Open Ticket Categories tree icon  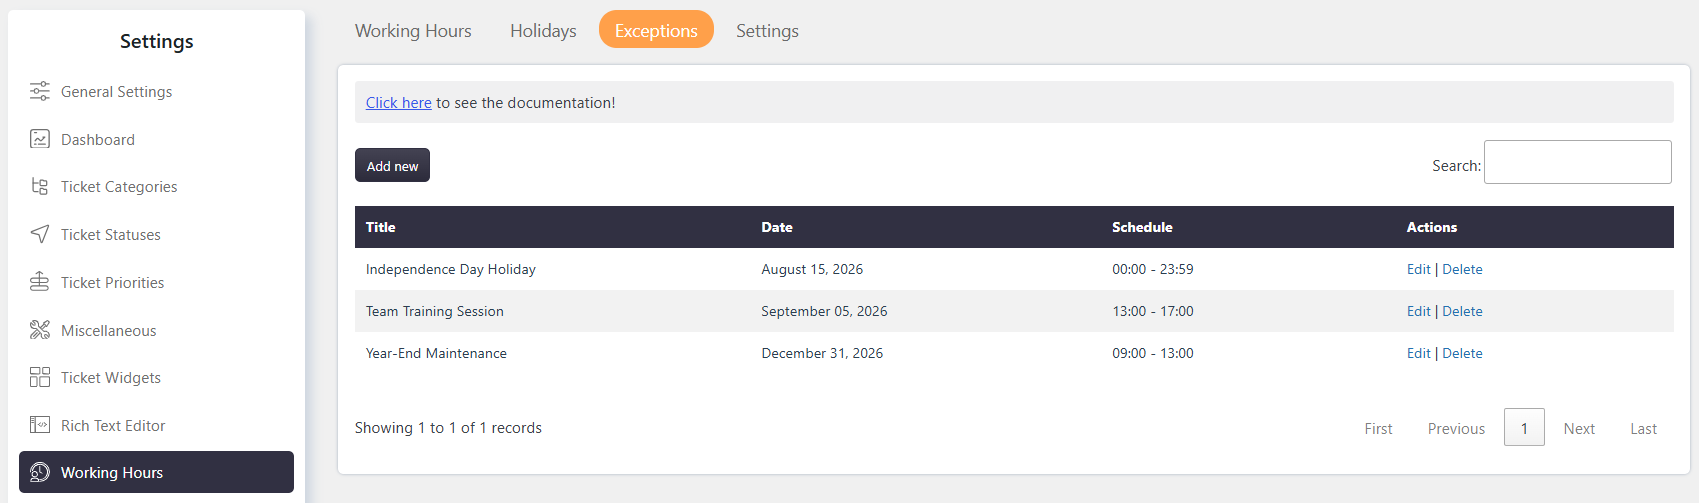coord(40,186)
